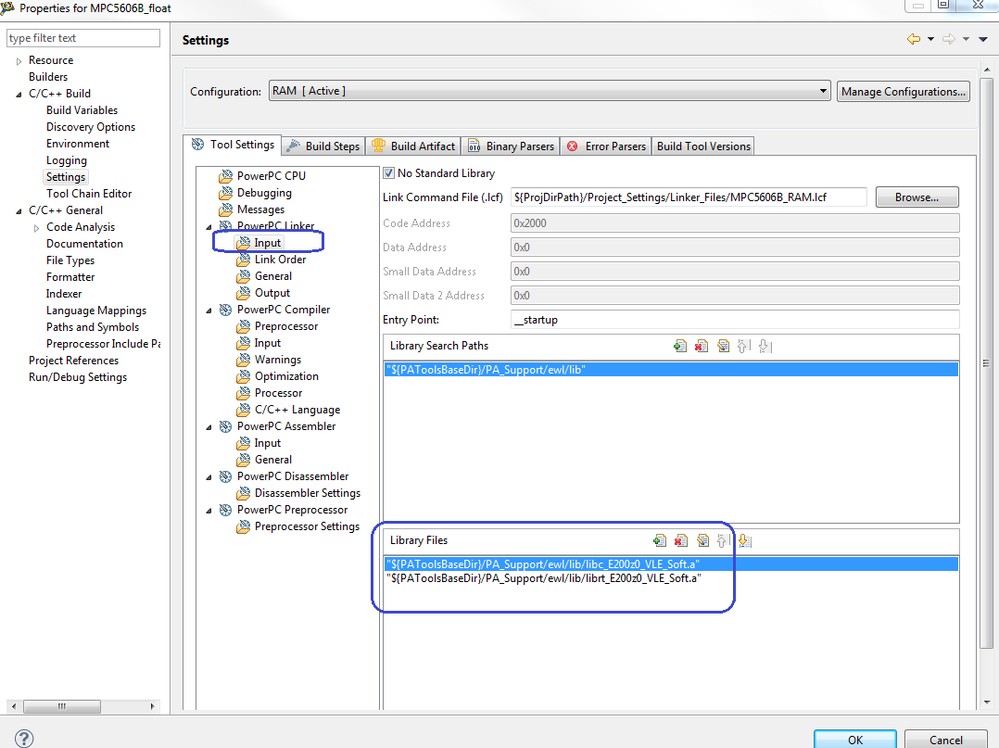Go forward with the grey arrow
This screenshot has width=999, height=748.
(949, 40)
